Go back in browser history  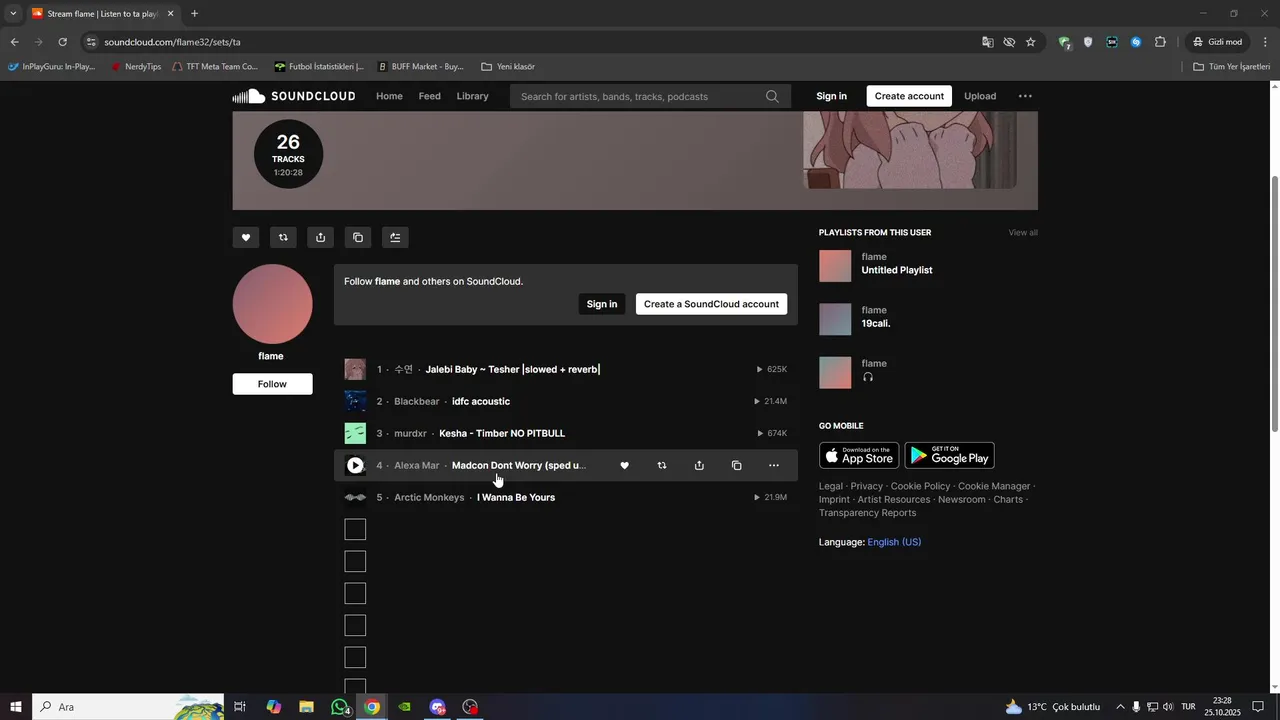pyautogui.click(x=14, y=42)
